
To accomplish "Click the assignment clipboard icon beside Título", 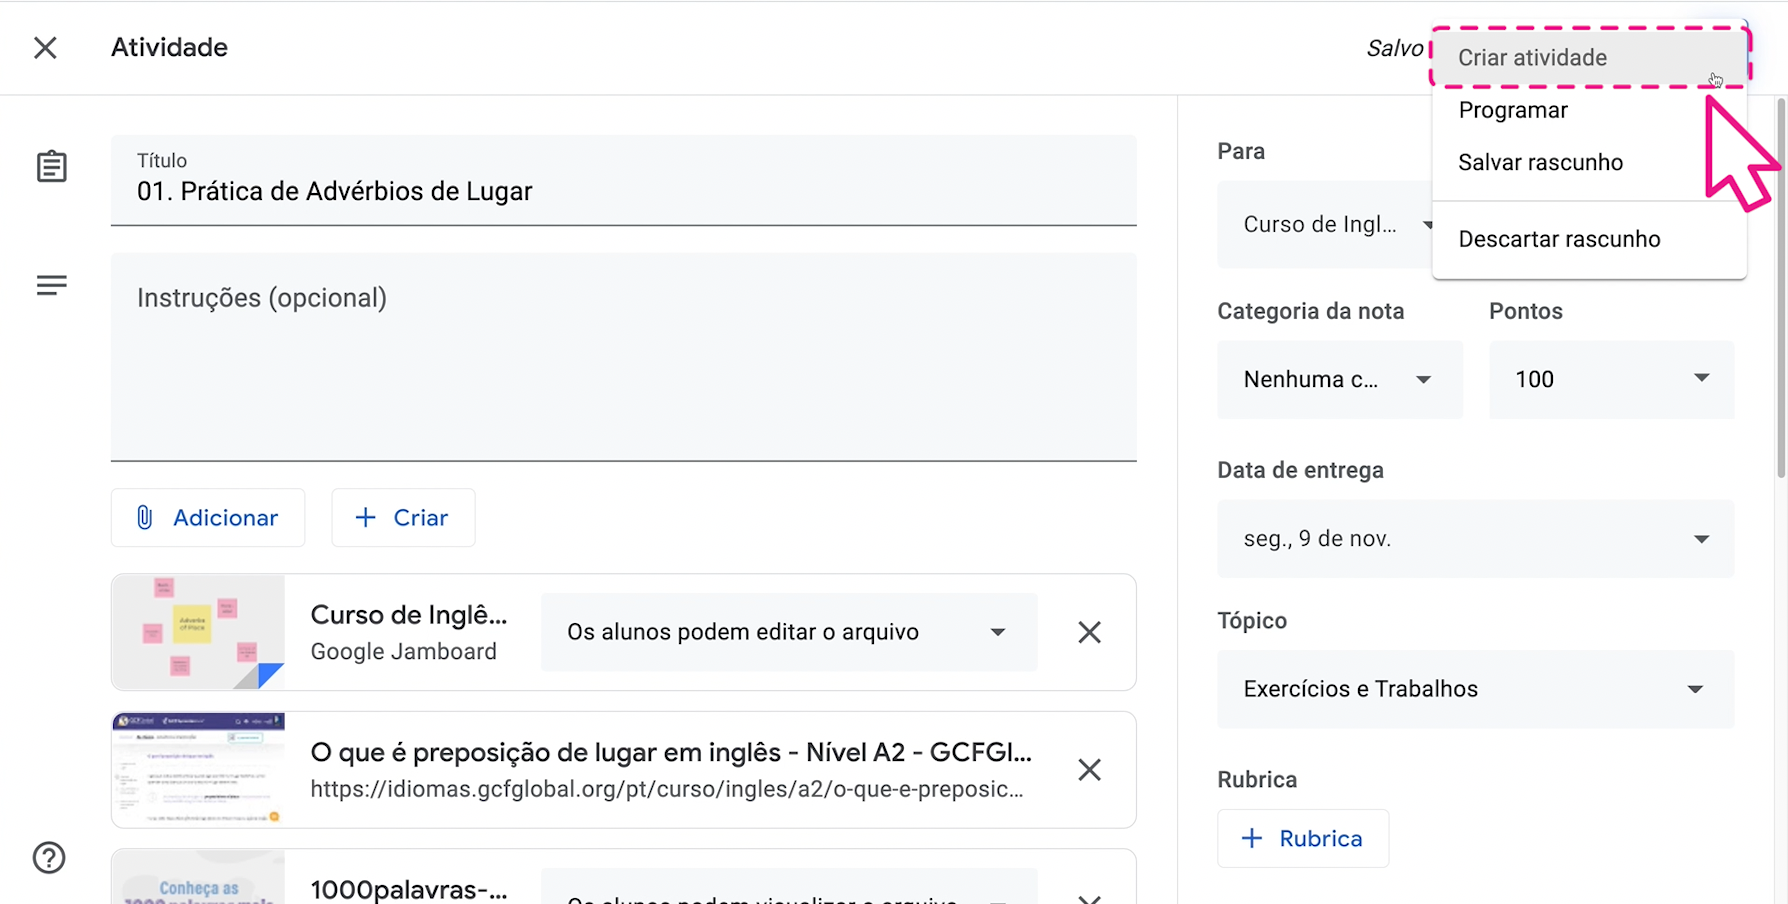I will tap(52, 167).
